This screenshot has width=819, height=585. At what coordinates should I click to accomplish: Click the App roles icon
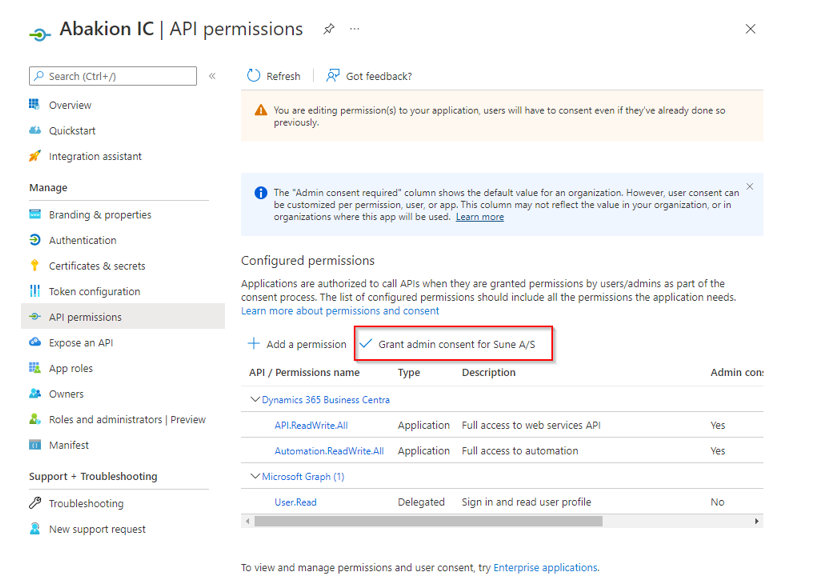point(34,368)
